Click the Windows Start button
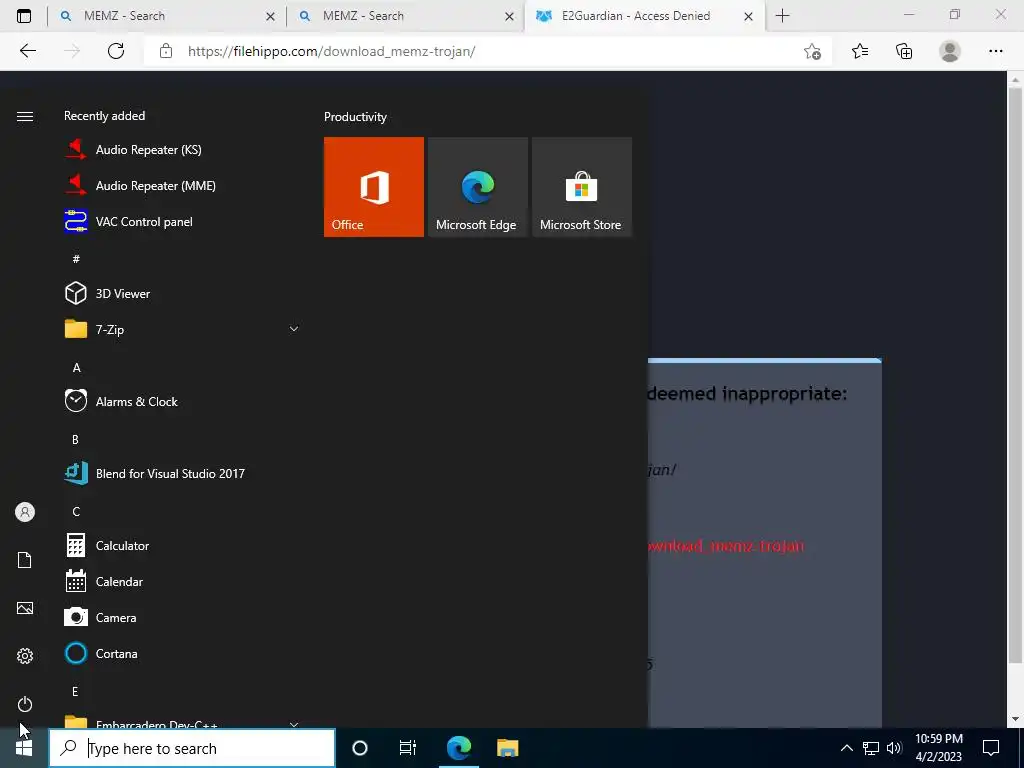Image resolution: width=1024 pixels, height=768 pixels. point(24,748)
